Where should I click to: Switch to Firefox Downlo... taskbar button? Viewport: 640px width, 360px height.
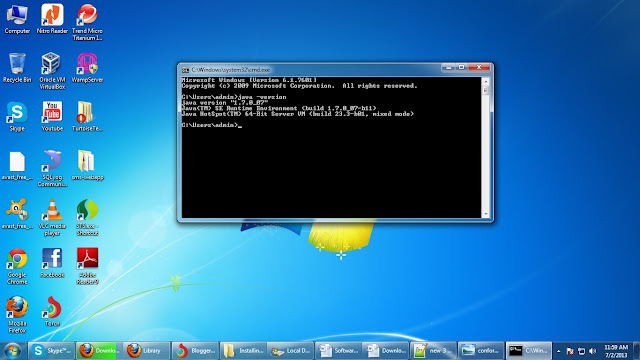[98, 351]
